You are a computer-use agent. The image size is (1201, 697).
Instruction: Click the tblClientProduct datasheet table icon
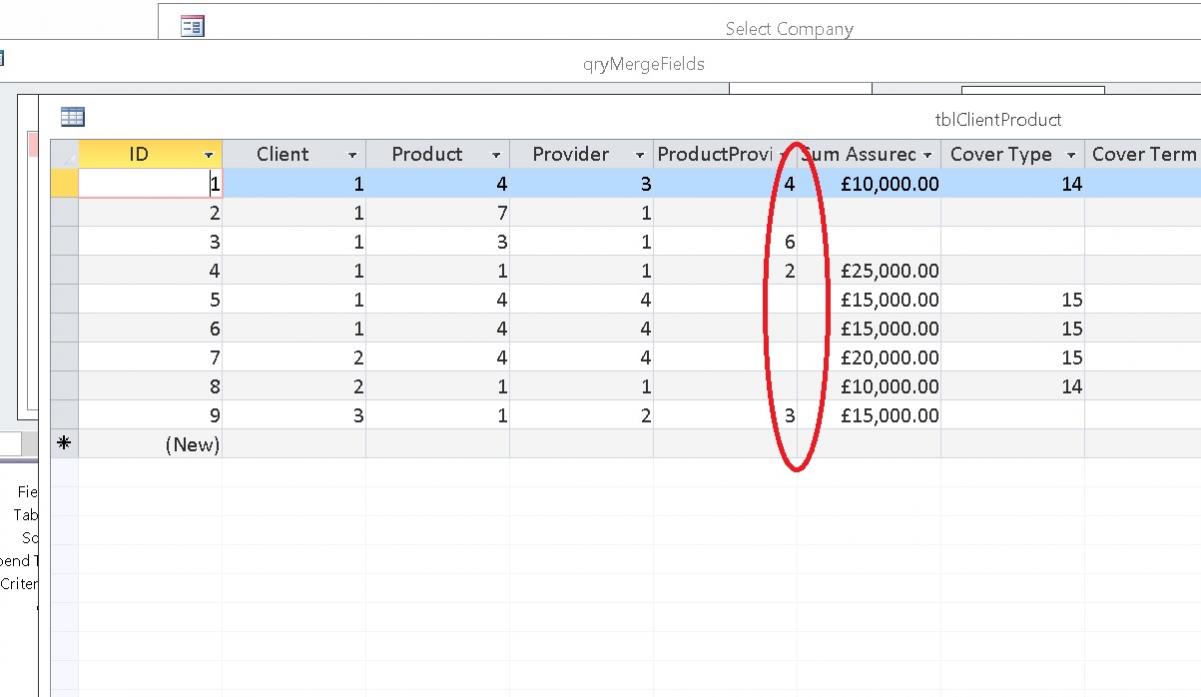point(72,117)
